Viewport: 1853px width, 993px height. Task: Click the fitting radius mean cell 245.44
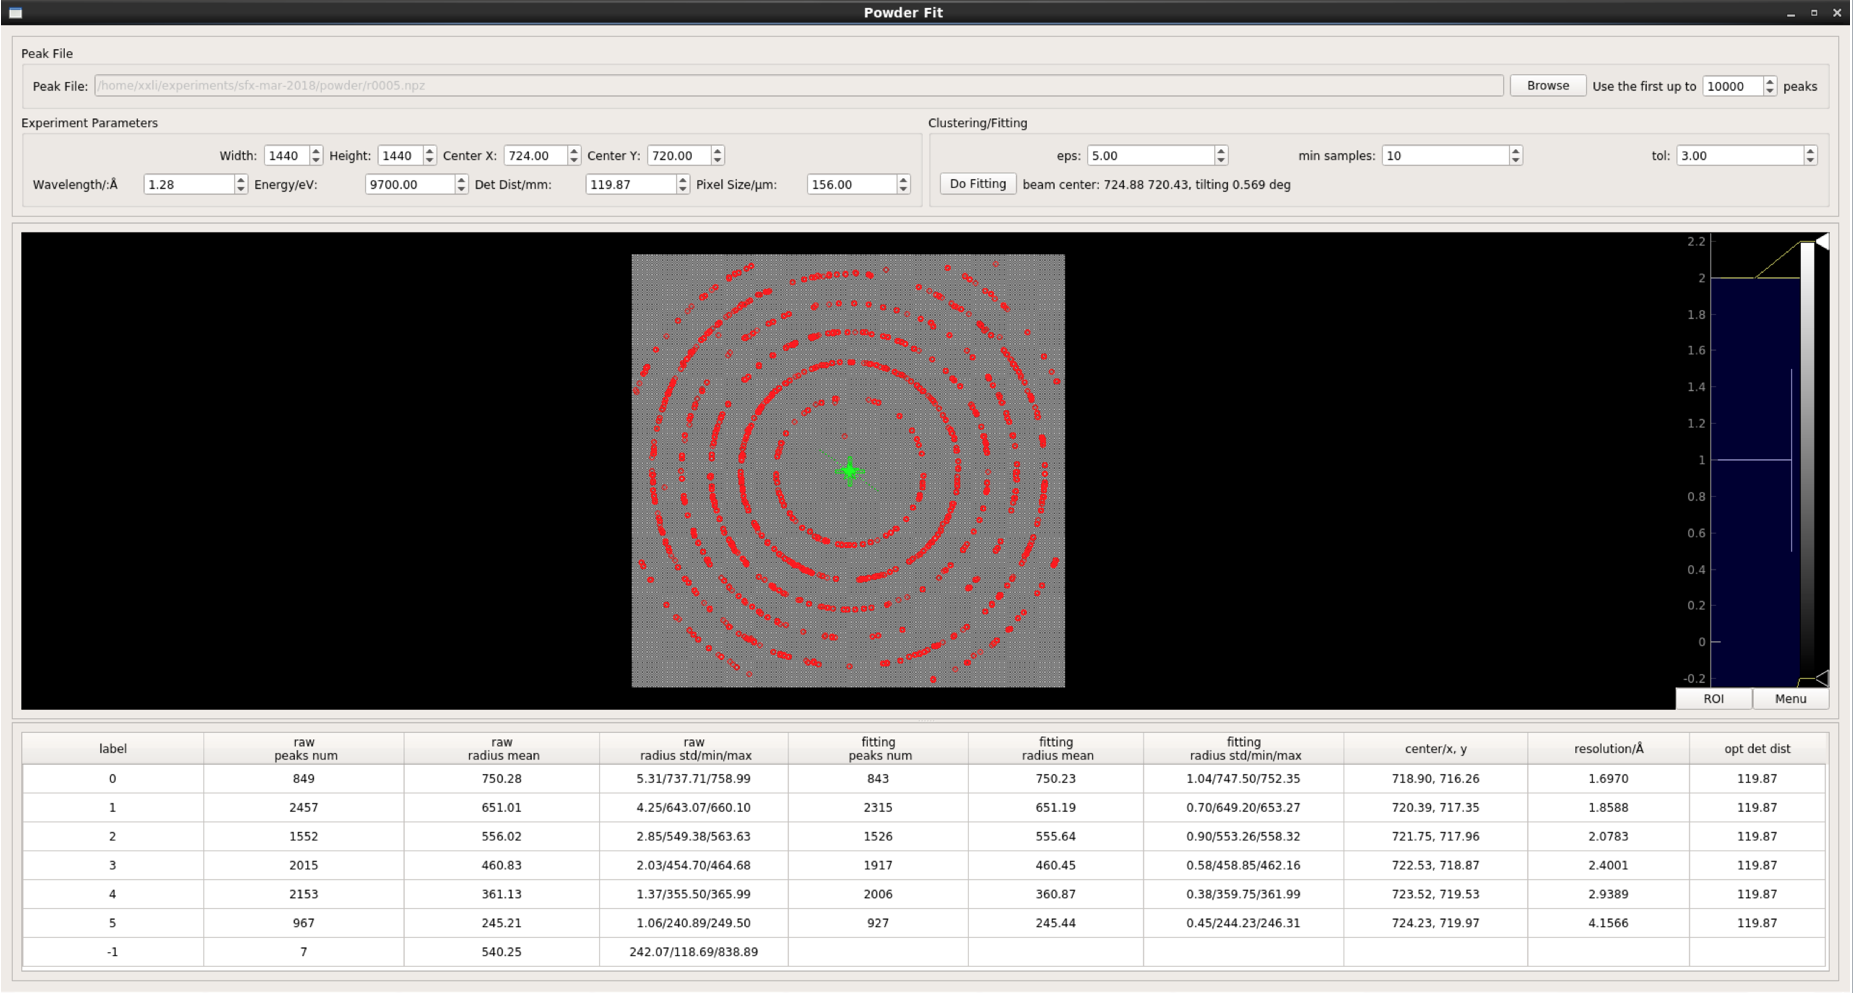(x=1056, y=923)
